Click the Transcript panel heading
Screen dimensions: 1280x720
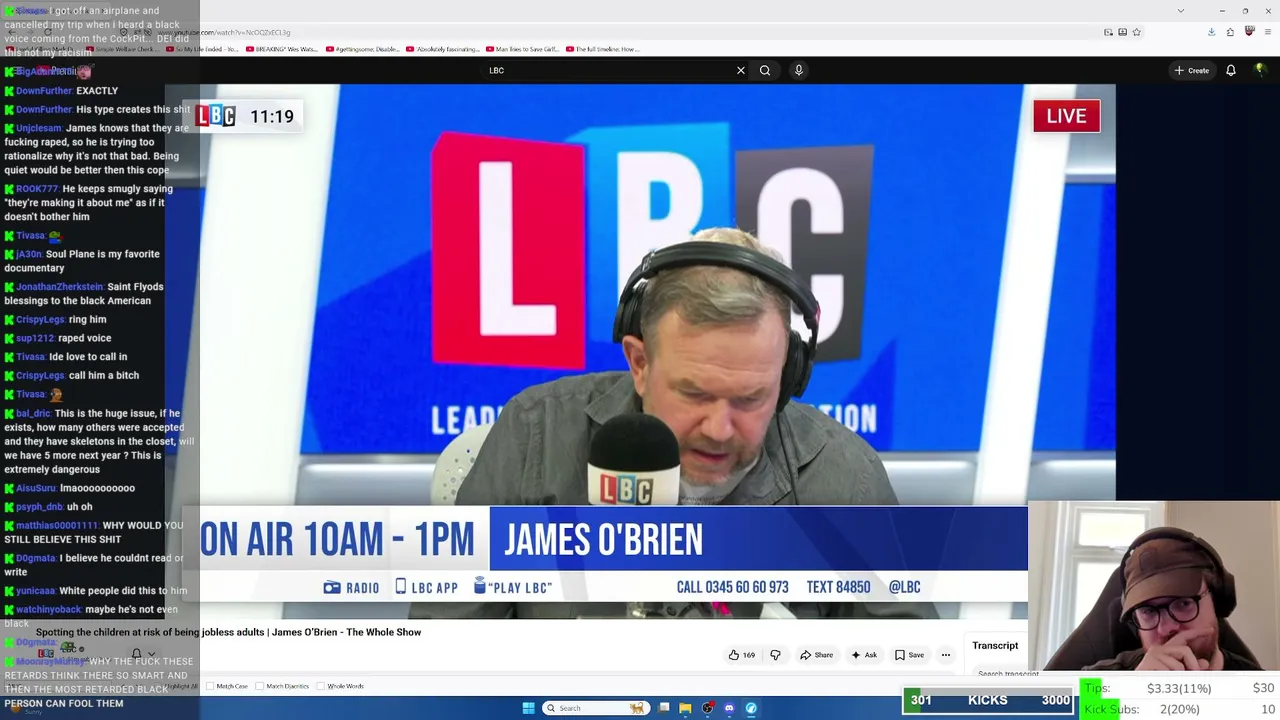[995, 646]
